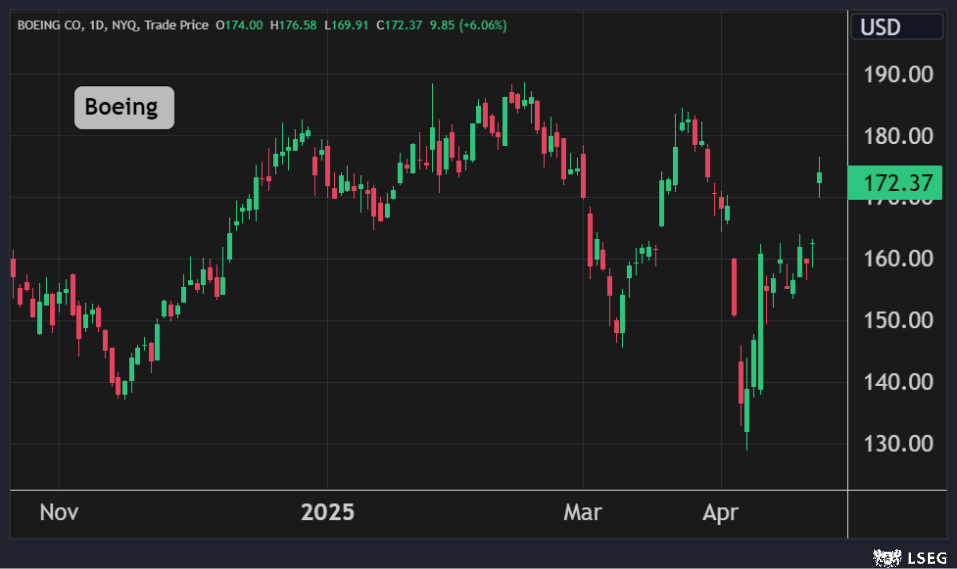Click the 2025 label on time axis
Screen dimensions: 957x569
[x=328, y=513]
